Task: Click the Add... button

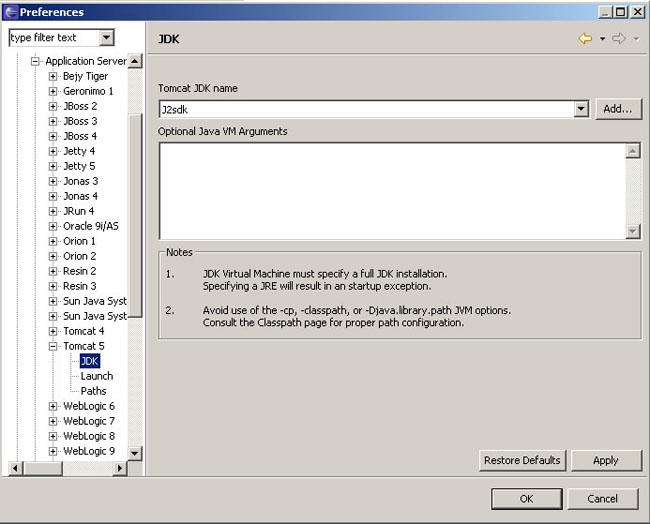Action: point(618,109)
